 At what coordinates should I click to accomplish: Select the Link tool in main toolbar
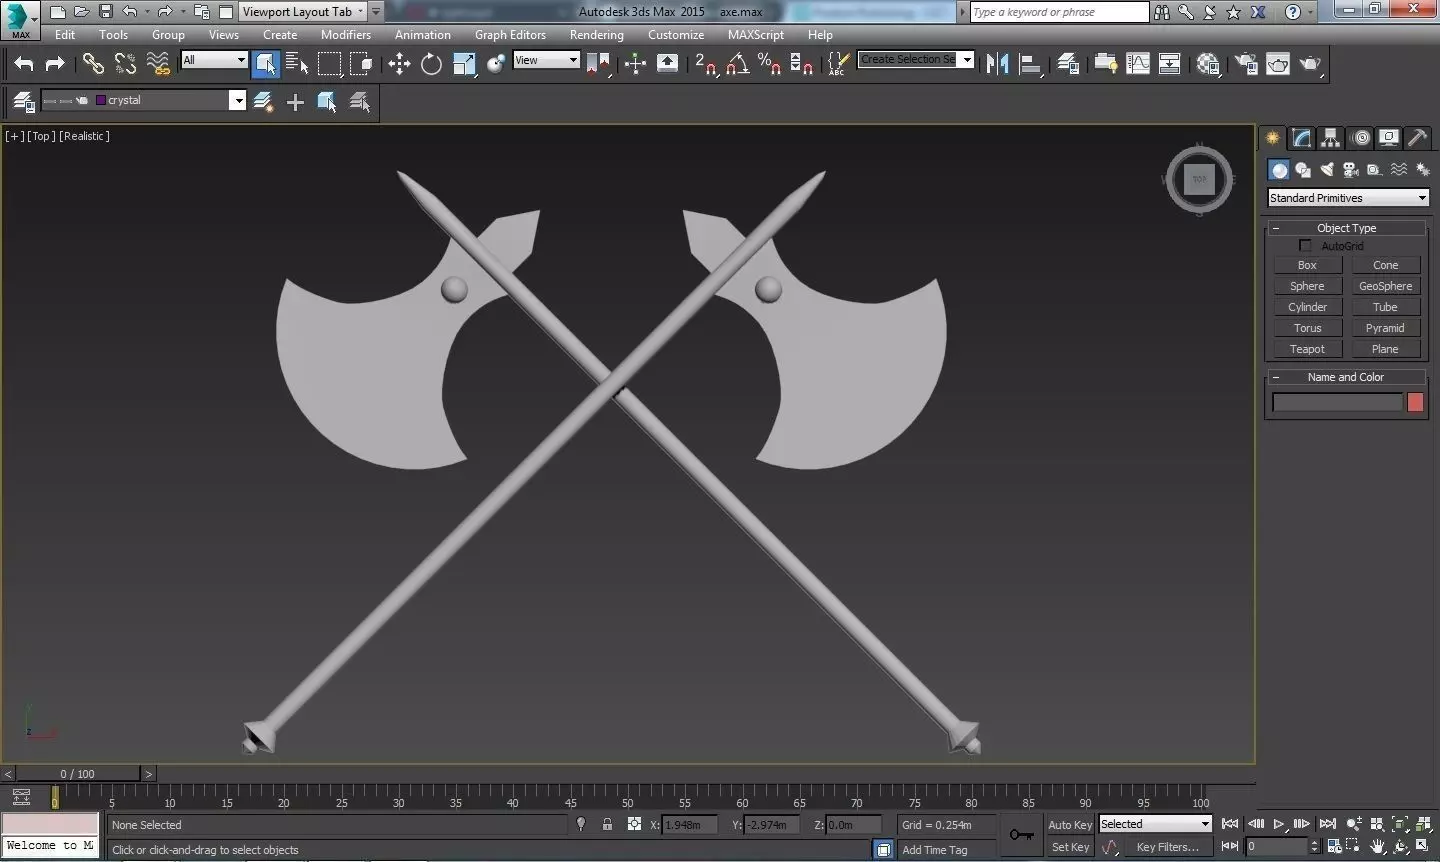click(x=93, y=64)
